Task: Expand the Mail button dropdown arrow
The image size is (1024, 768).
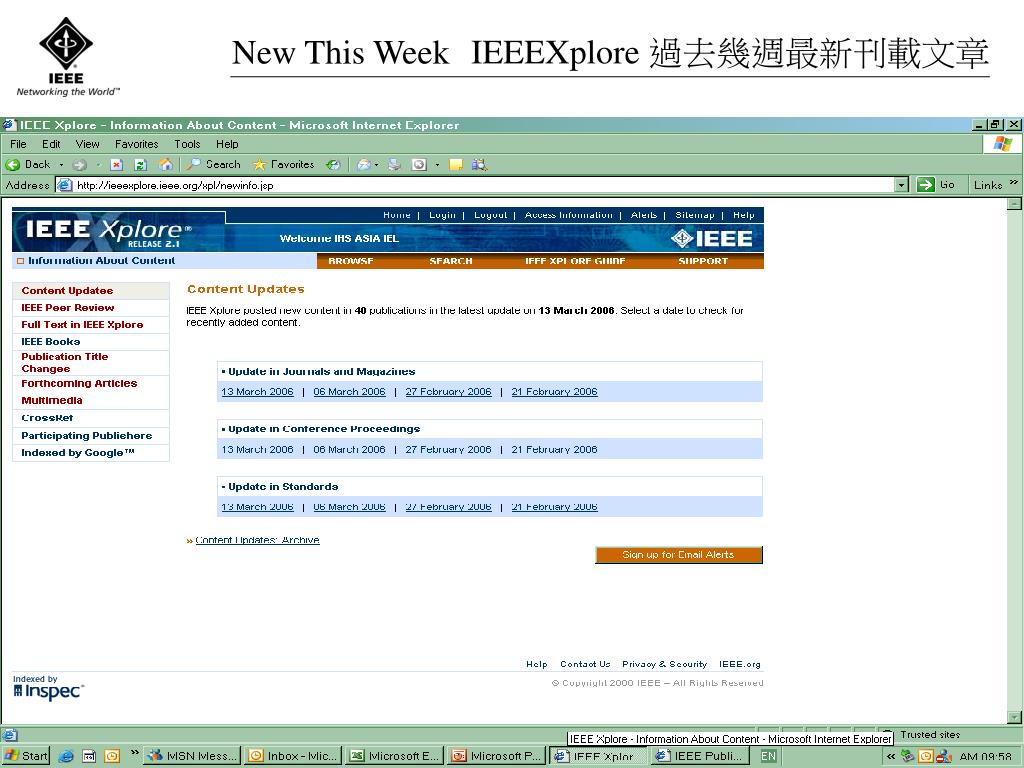Action: click(377, 165)
